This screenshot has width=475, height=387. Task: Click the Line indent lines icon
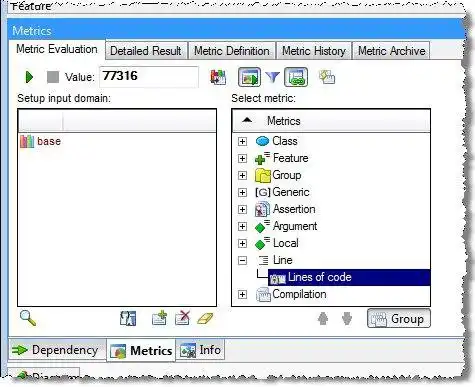[263, 260]
